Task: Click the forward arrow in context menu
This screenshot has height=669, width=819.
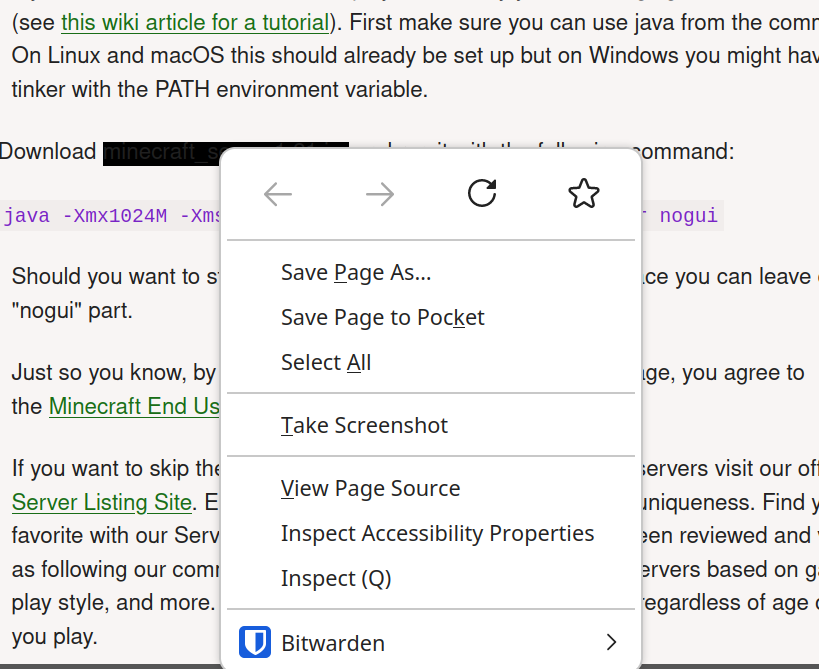Action: pos(380,194)
